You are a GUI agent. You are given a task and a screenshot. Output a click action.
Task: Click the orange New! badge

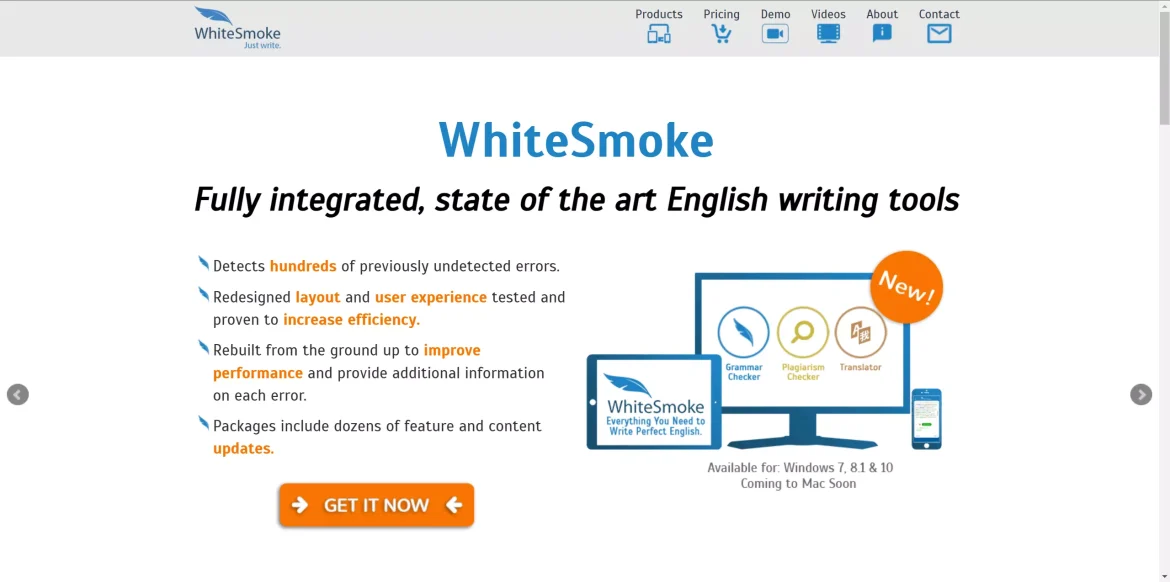907,287
